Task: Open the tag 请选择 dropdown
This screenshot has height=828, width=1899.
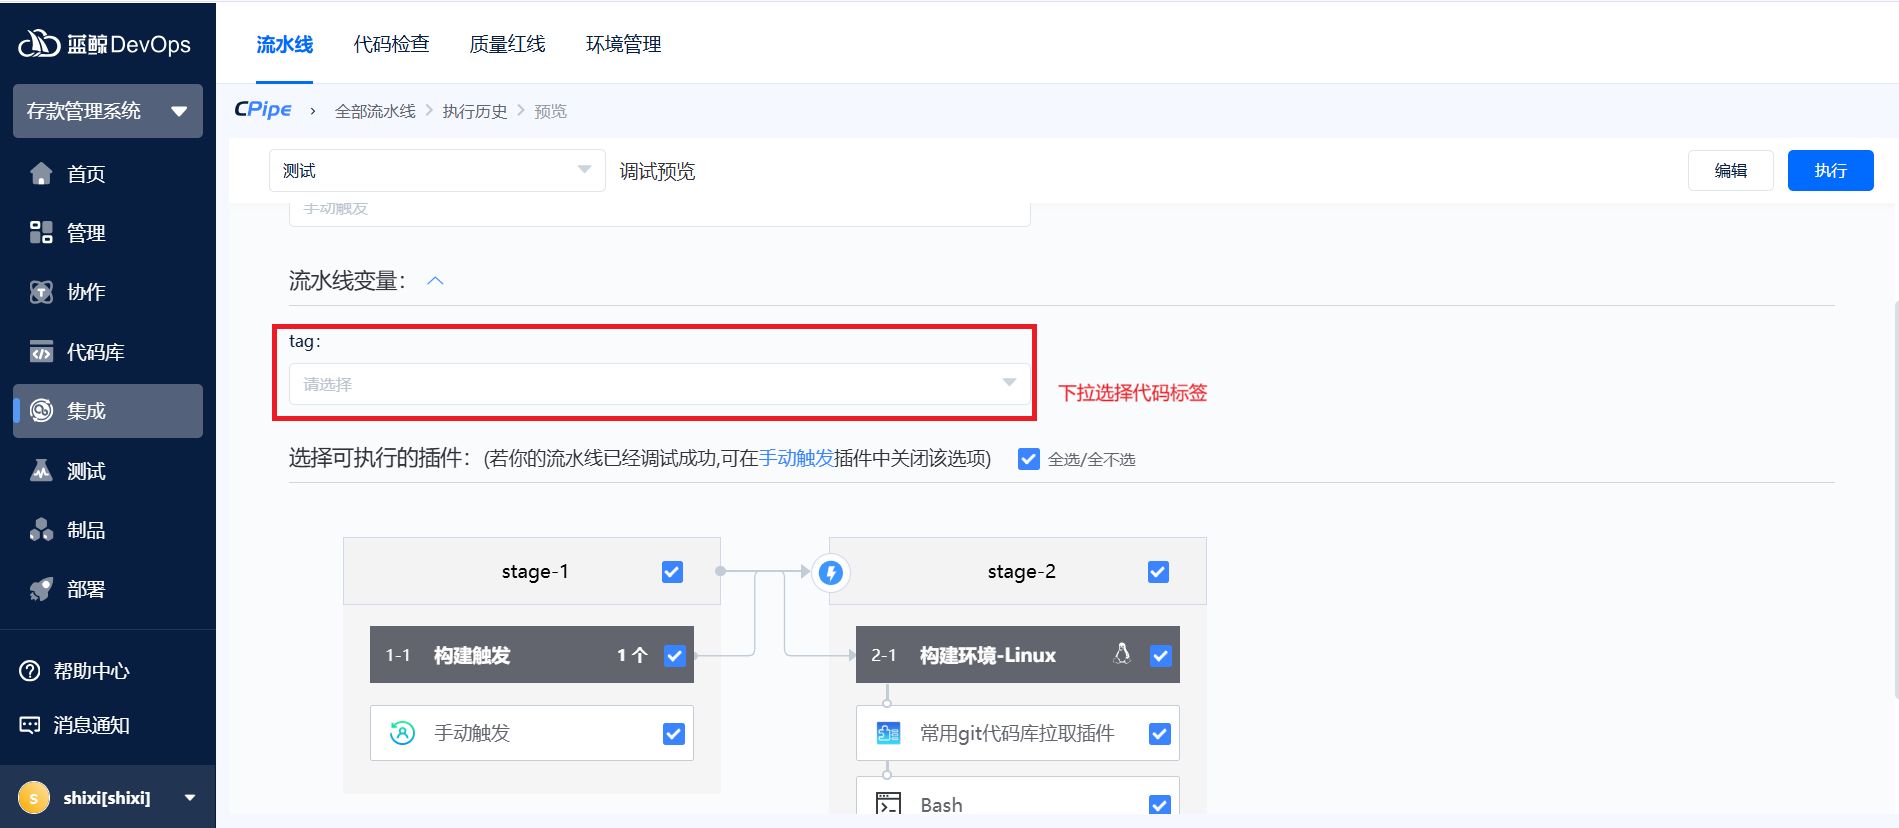Action: (658, 384)
